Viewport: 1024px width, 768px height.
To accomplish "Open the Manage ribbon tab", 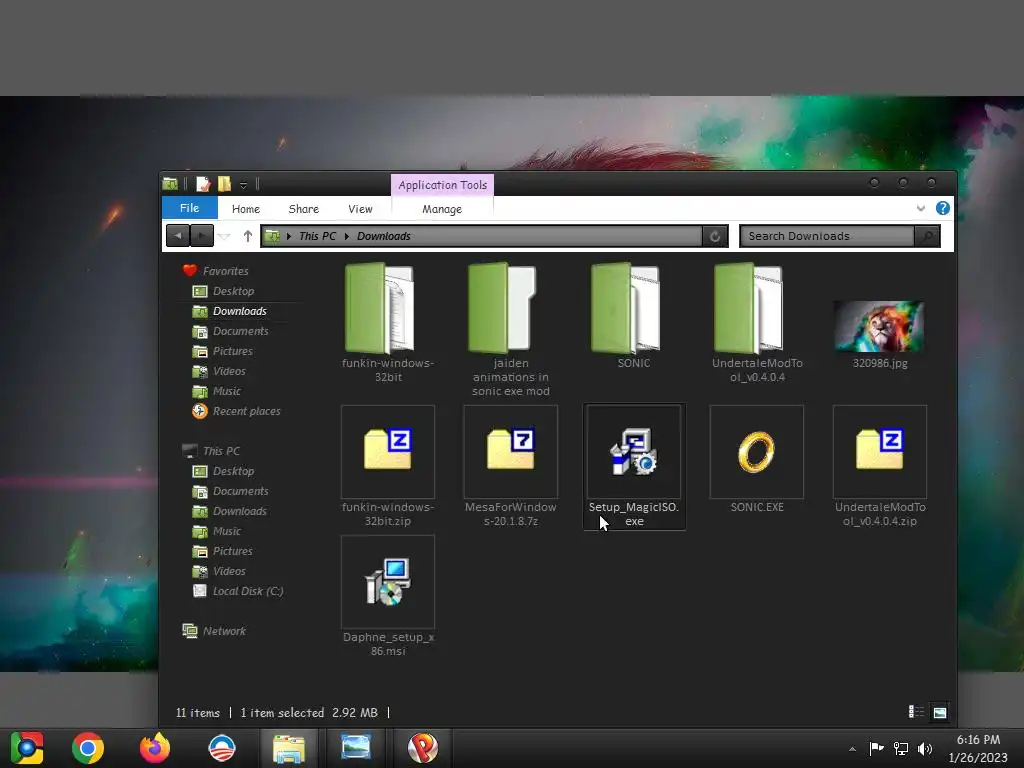I will click(x=442, y=209).
